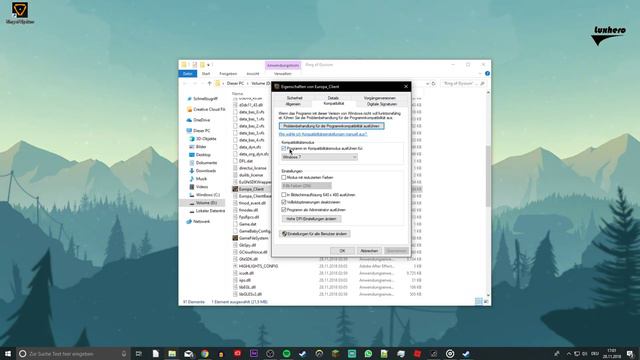Open Task View on the taskbar

[139, 353]
